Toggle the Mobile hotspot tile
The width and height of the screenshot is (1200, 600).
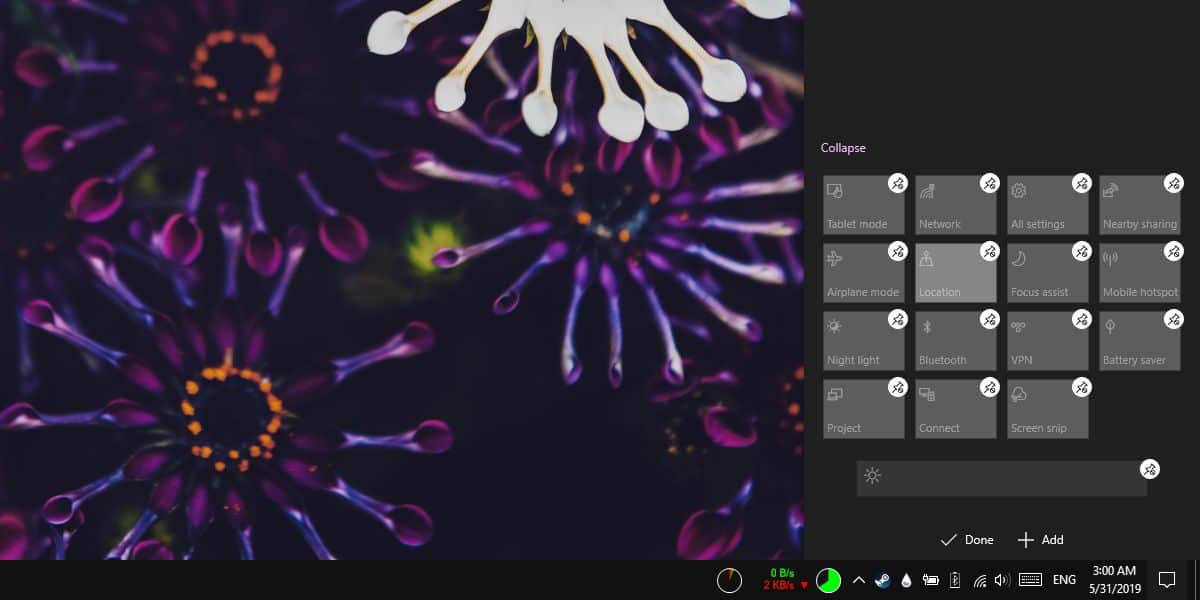(x=1140, y=273)
